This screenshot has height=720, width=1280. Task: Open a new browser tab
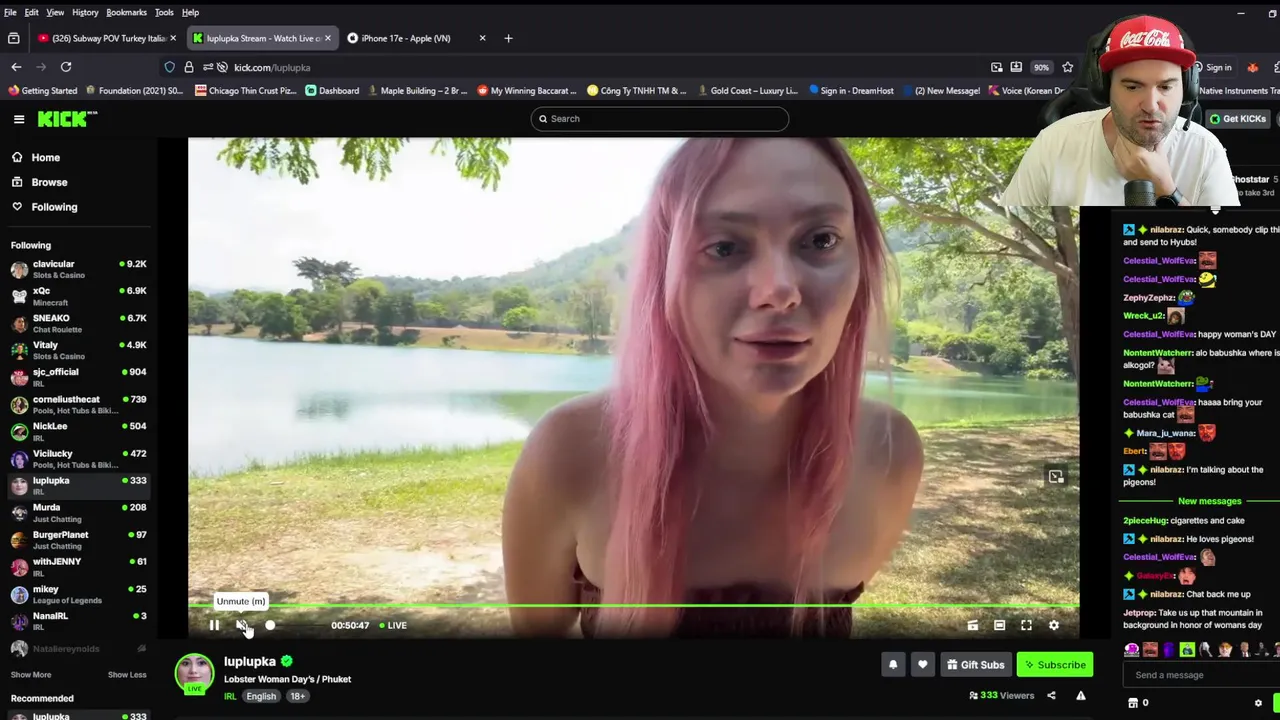508,38
